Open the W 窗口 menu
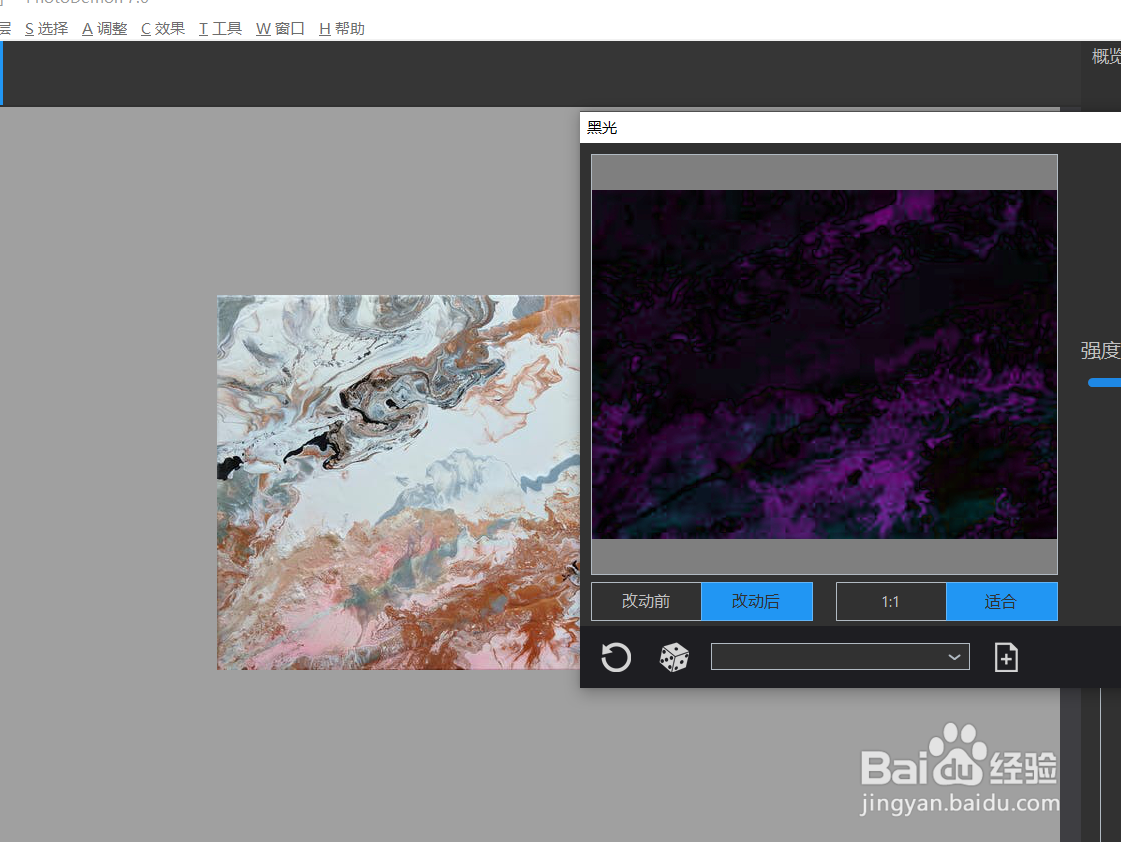Image resolution: width=1121 pixels, height=842 pixels. point(280,29)
